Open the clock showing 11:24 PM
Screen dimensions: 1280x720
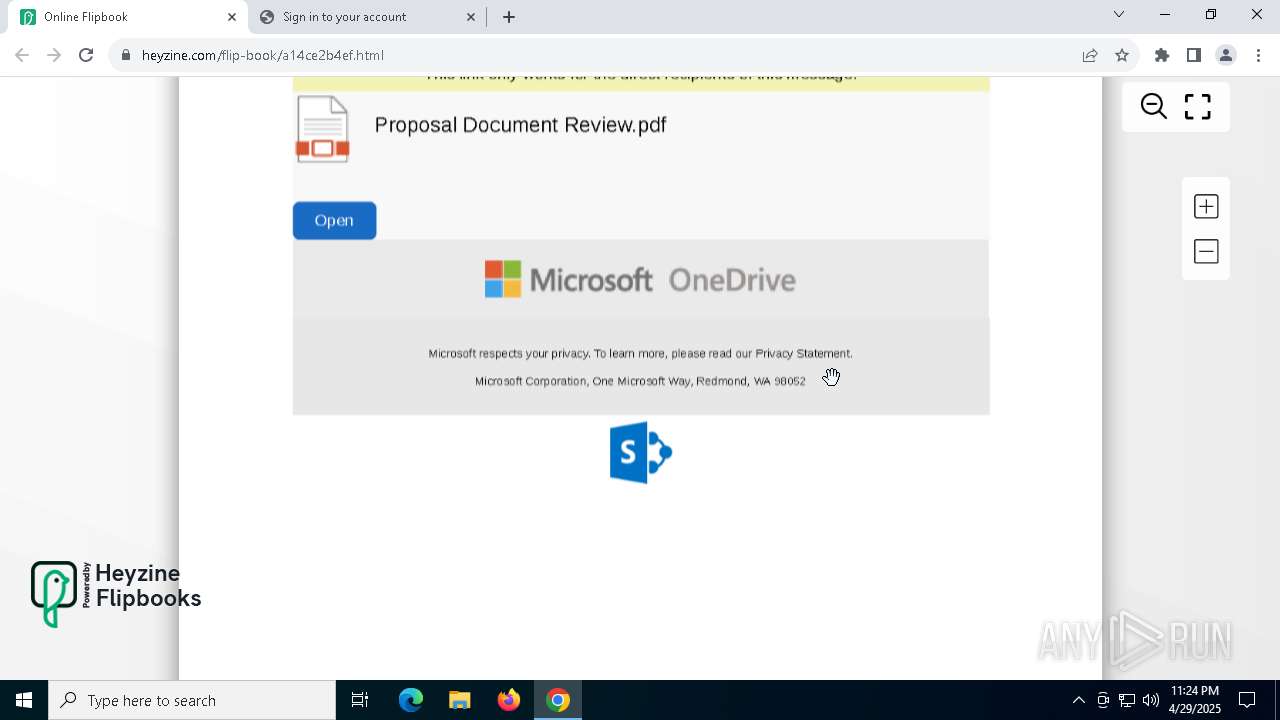pos(1195,700)
